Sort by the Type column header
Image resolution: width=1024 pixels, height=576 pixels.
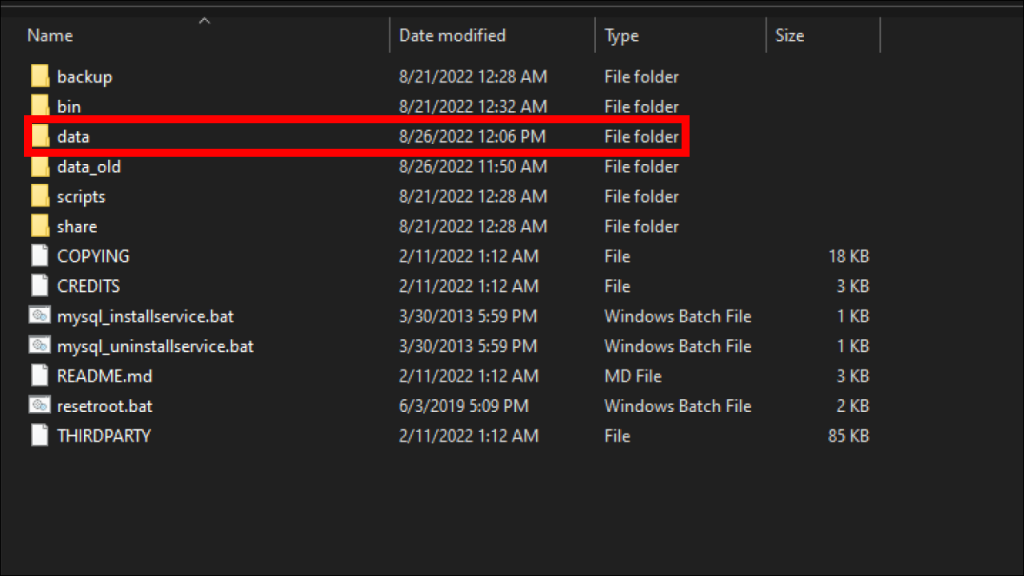click(x=621, y=35)
